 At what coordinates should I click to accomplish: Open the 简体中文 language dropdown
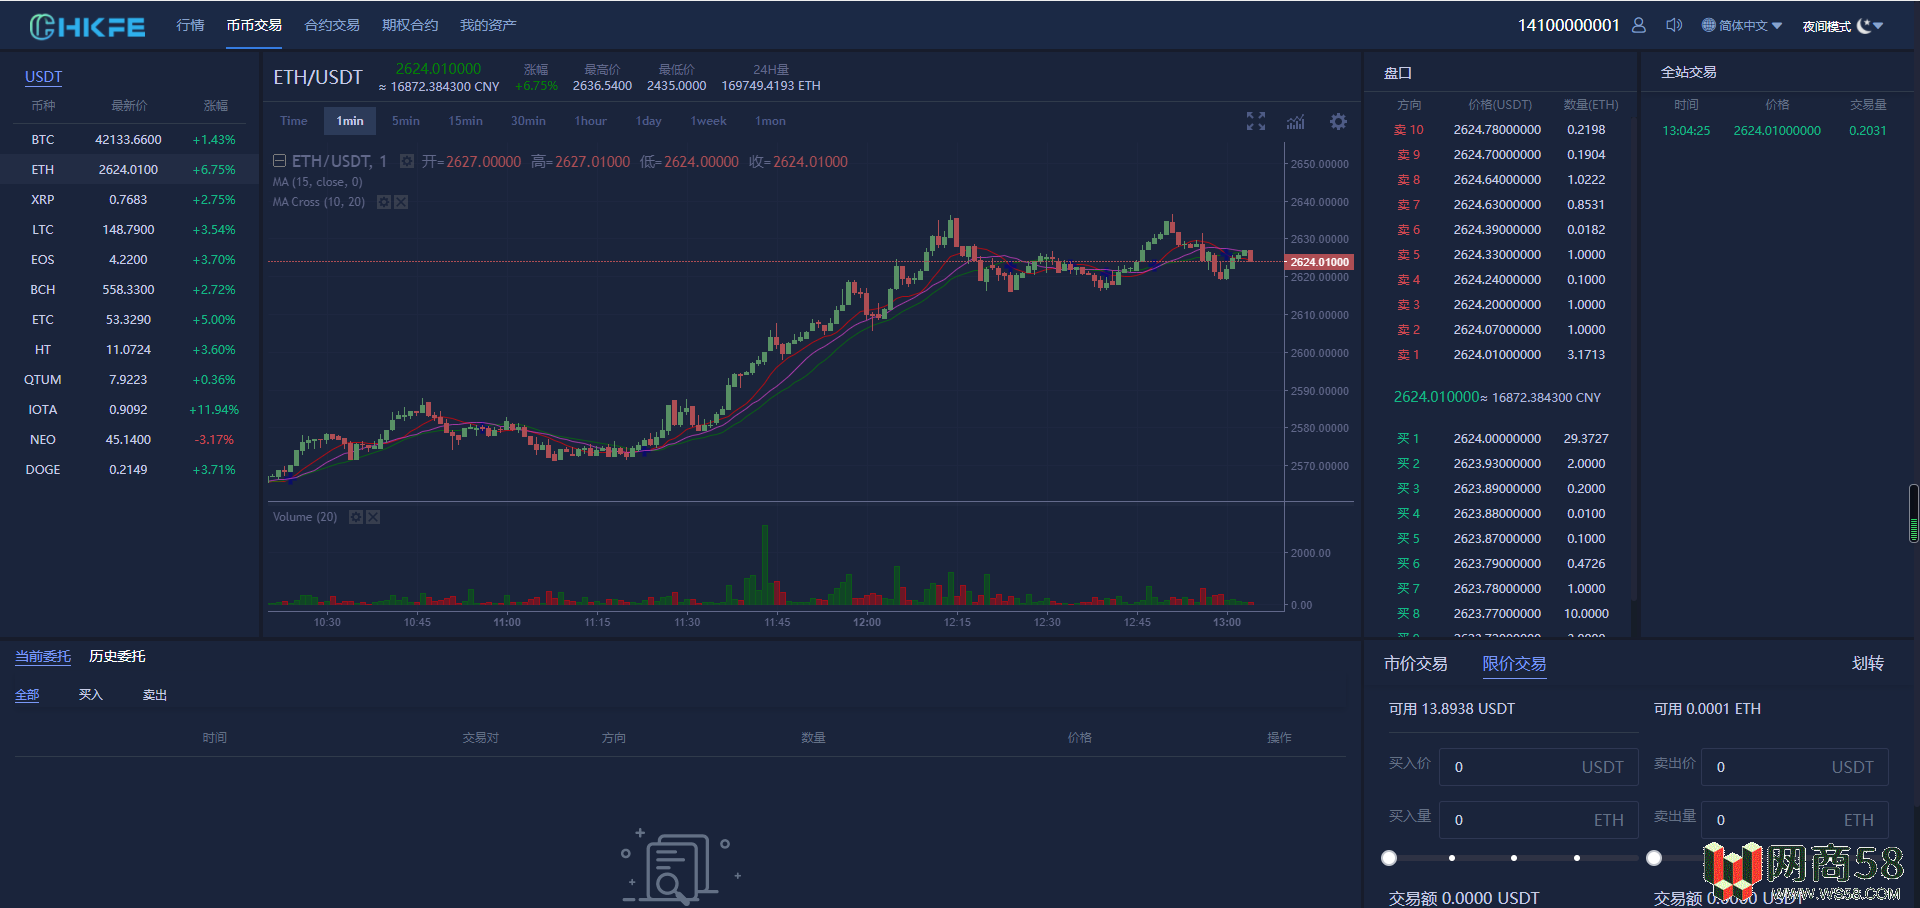[x=1743, y=26]
